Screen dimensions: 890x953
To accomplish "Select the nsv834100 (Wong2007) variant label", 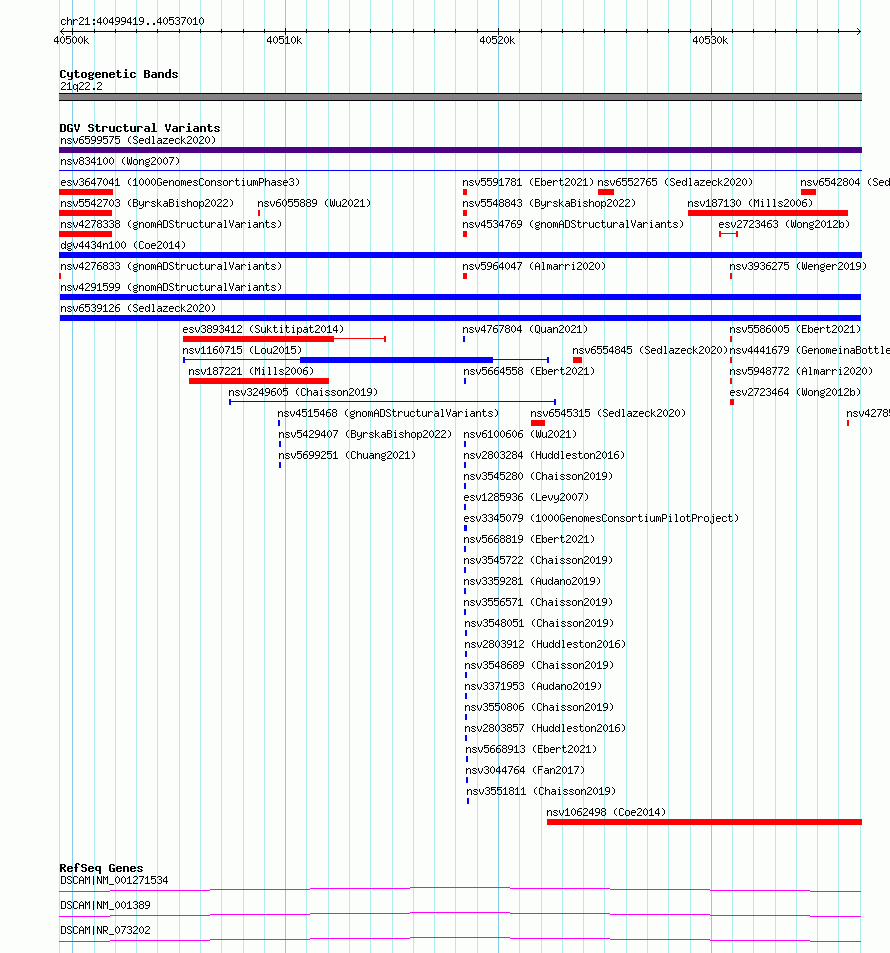I will click(120, 161).
